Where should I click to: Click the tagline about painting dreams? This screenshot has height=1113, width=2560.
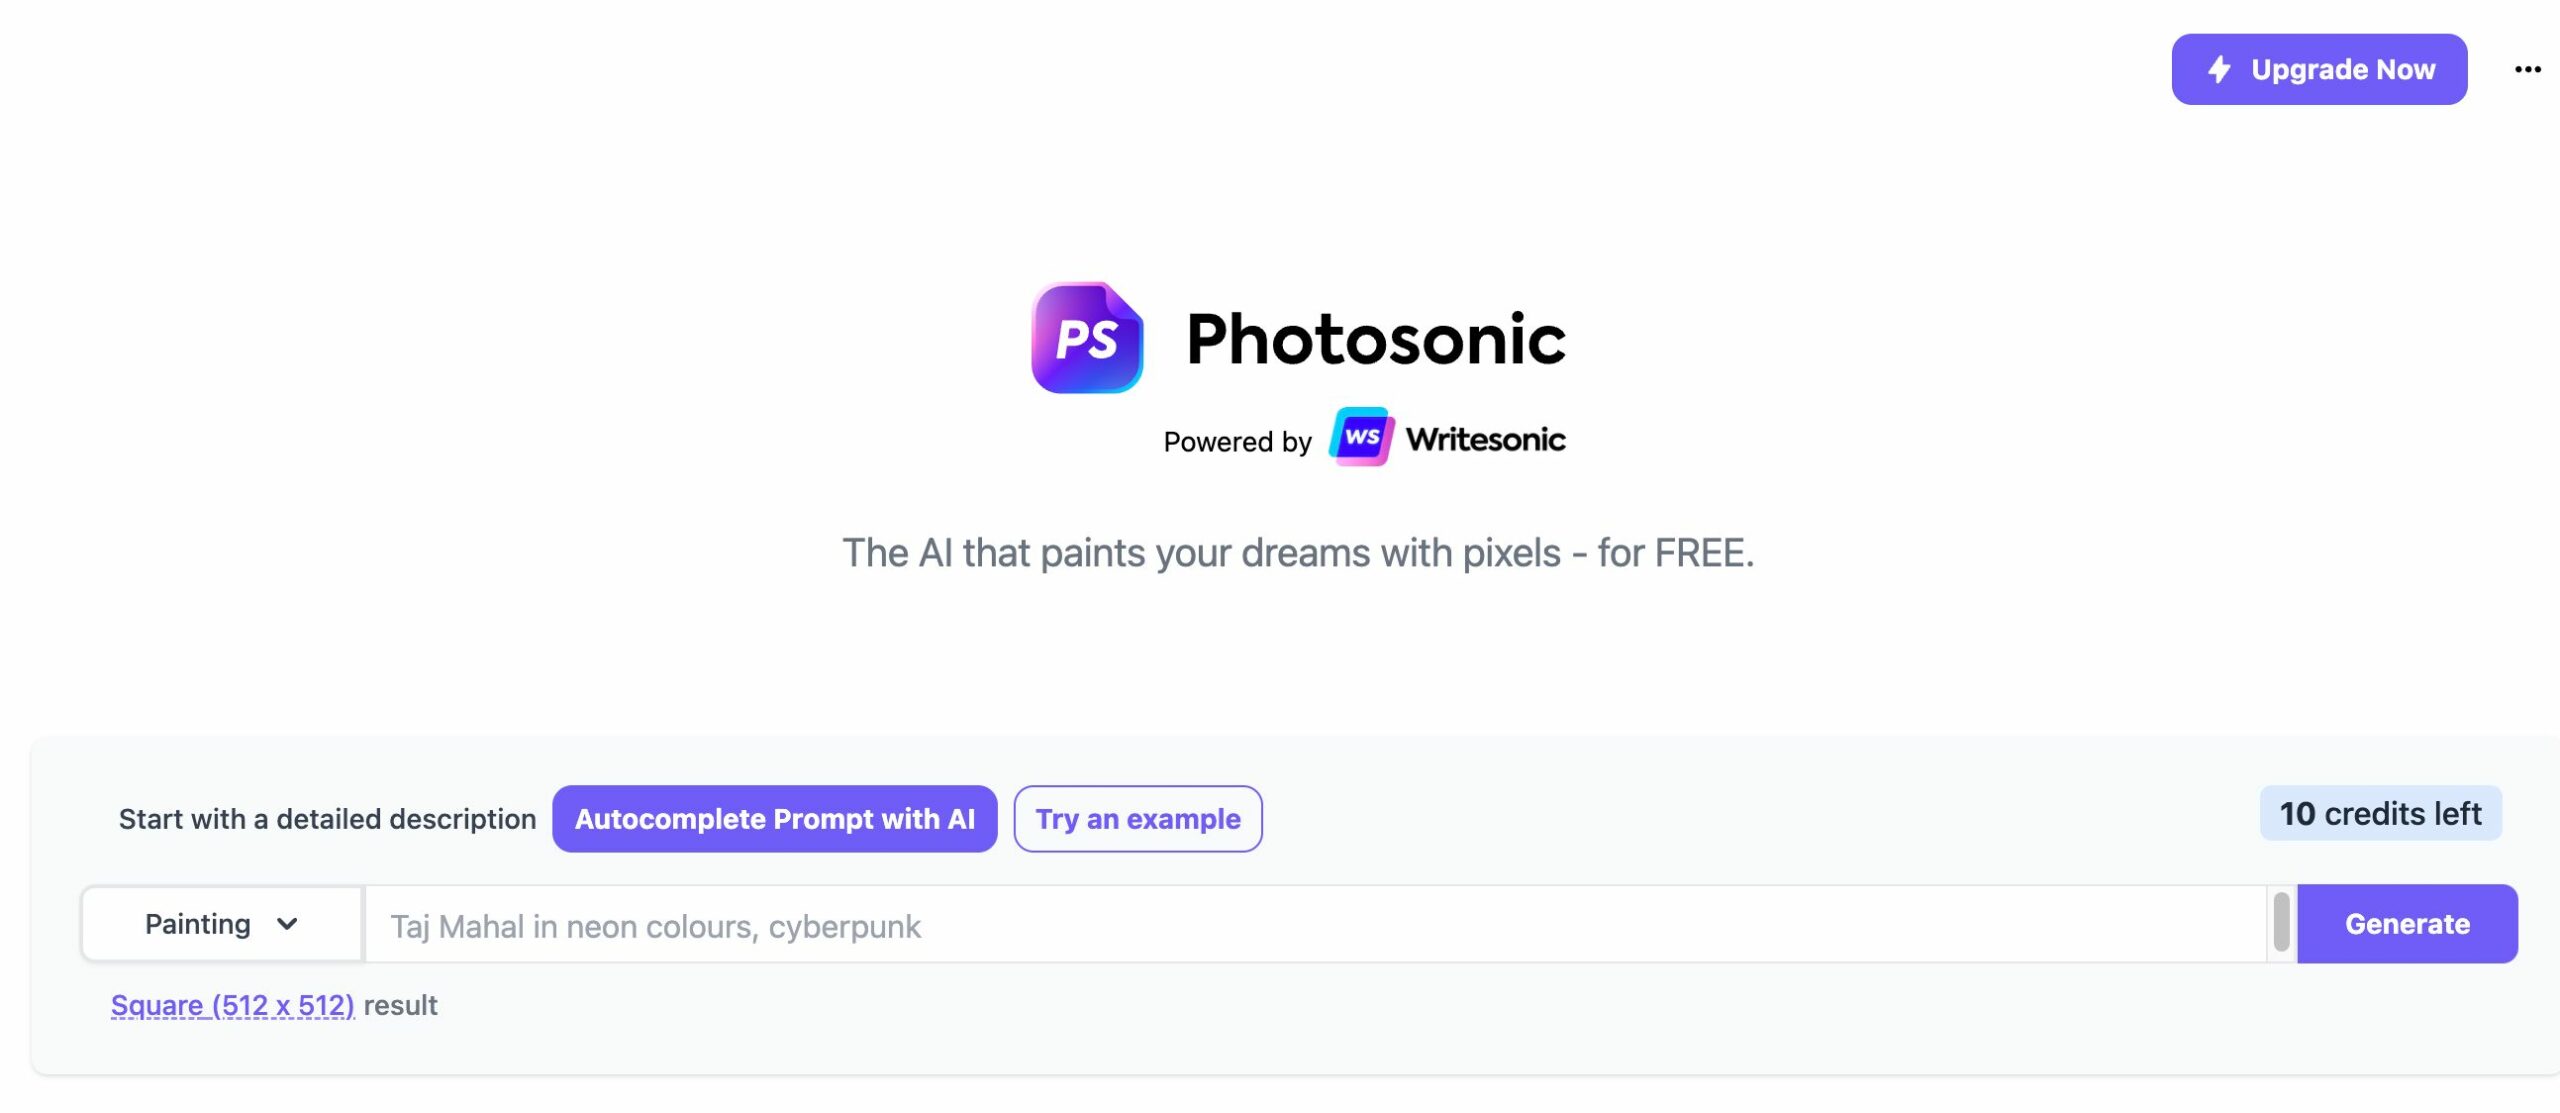[1298, 553]
